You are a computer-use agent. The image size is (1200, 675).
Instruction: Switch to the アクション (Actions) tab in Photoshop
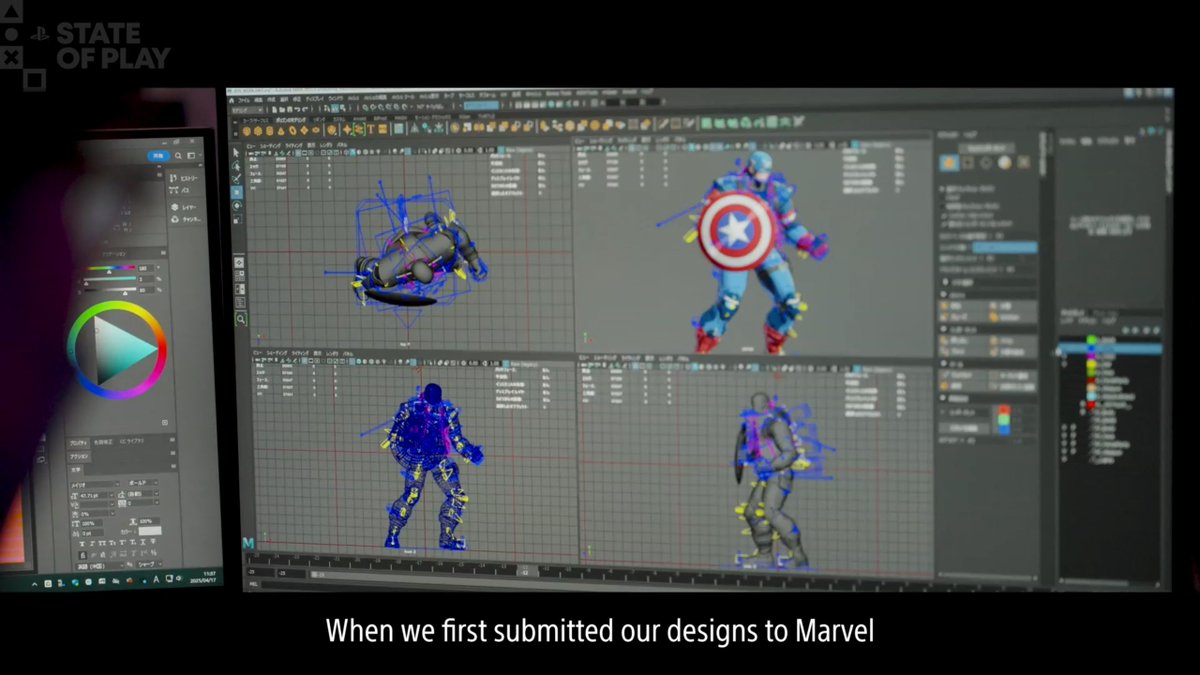pos(79,456)
